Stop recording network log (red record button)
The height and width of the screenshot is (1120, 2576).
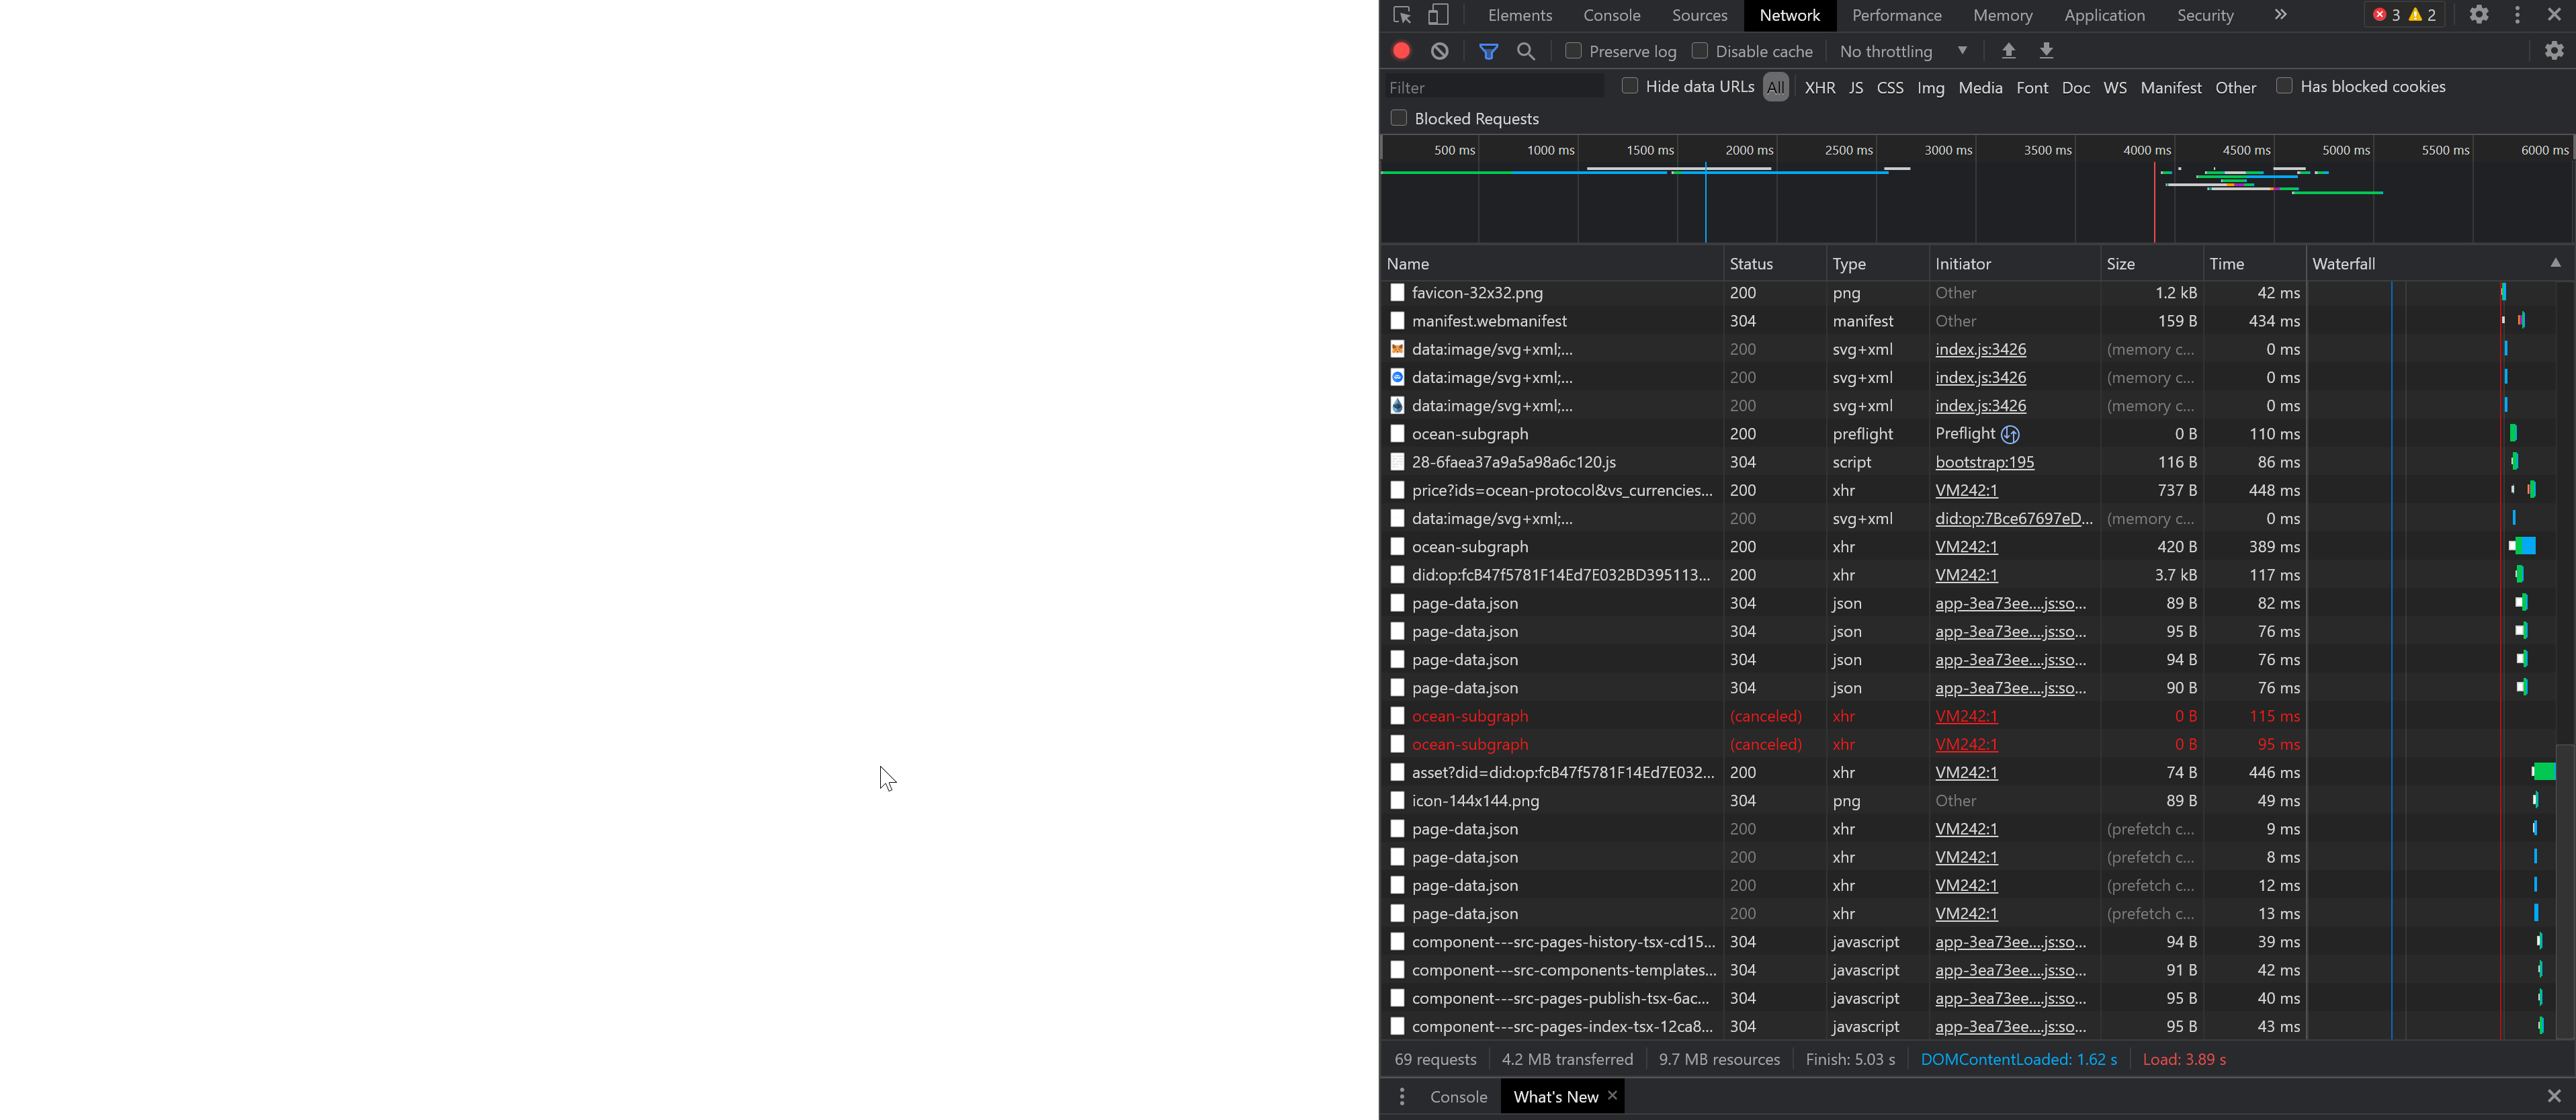click(1401, 51)
